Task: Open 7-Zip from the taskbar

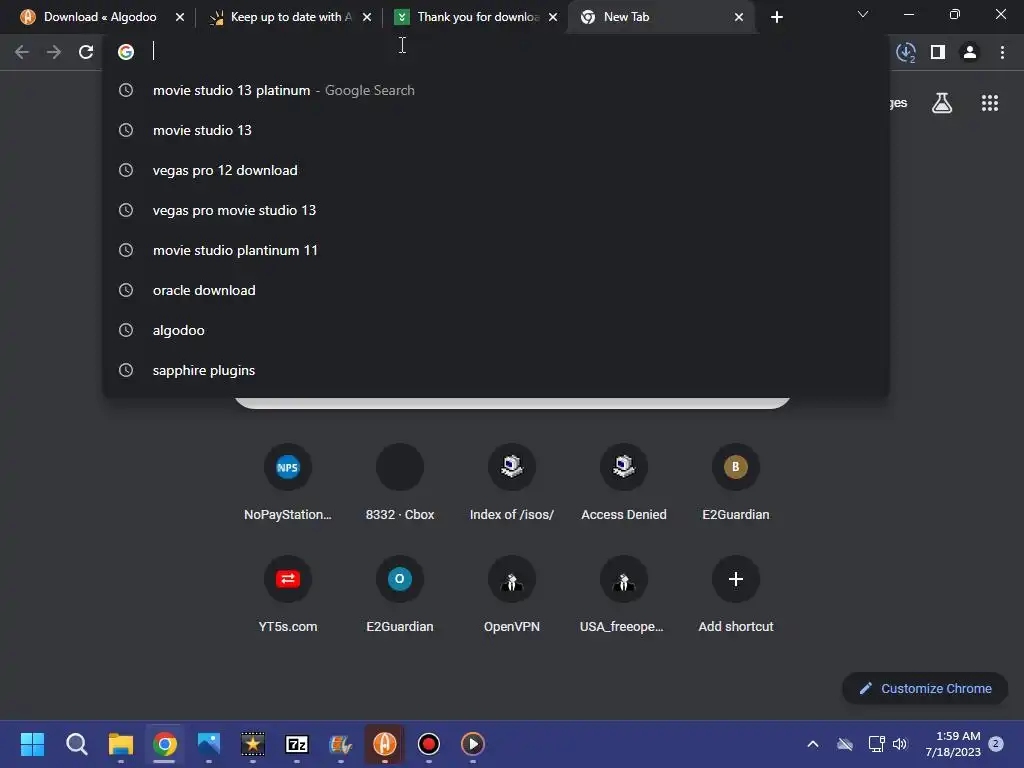Action: coord(296,744)
